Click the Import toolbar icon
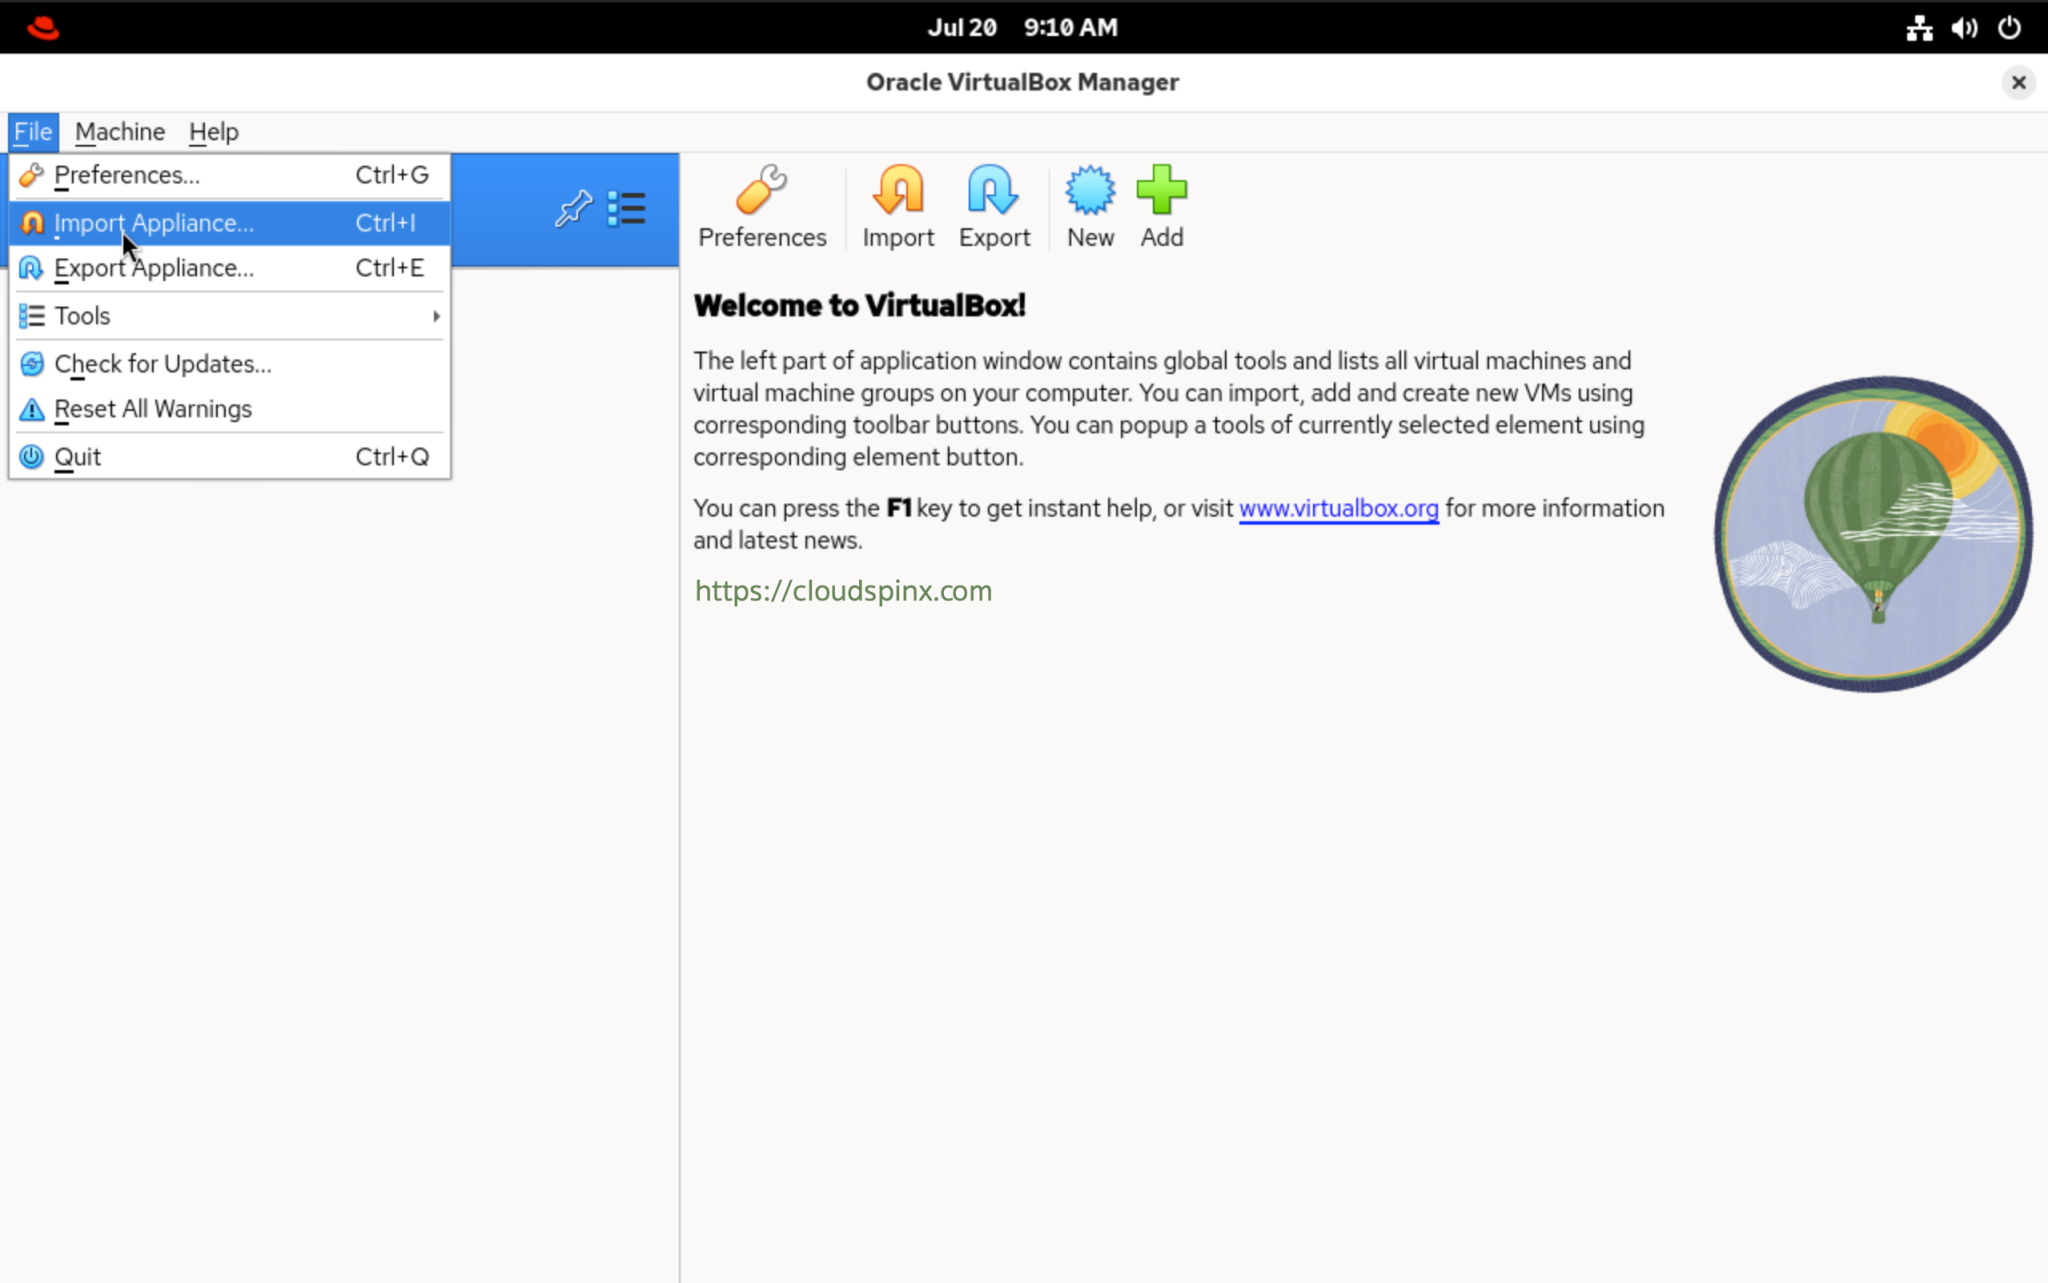Image resolution: width=2048 pixels, height=1283 pixels. (x=896, y=205)
